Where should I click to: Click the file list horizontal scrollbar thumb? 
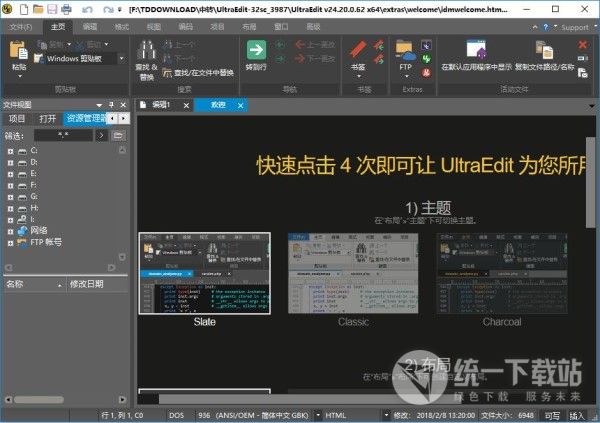tap(39, 400)
